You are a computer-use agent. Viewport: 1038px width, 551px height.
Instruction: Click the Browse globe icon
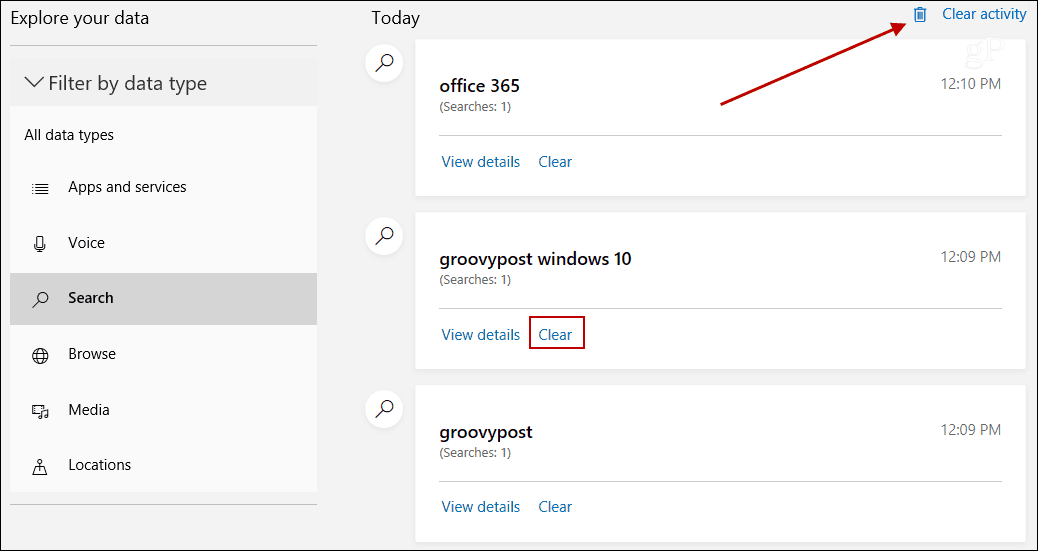pyautogui.click(x=40, y=356)
